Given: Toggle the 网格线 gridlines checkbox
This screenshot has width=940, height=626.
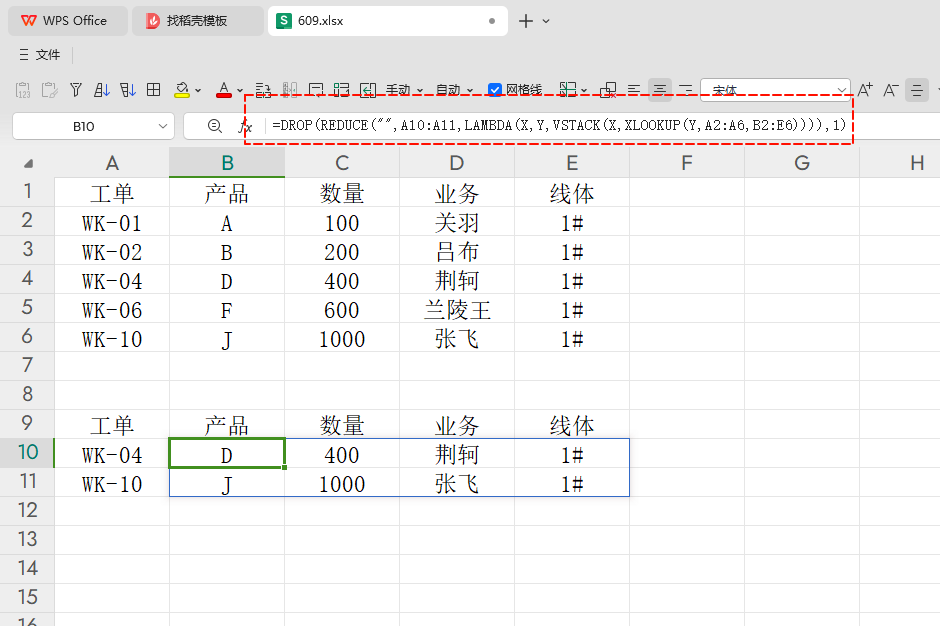Looking at the screenshot, I should point(495,90).
